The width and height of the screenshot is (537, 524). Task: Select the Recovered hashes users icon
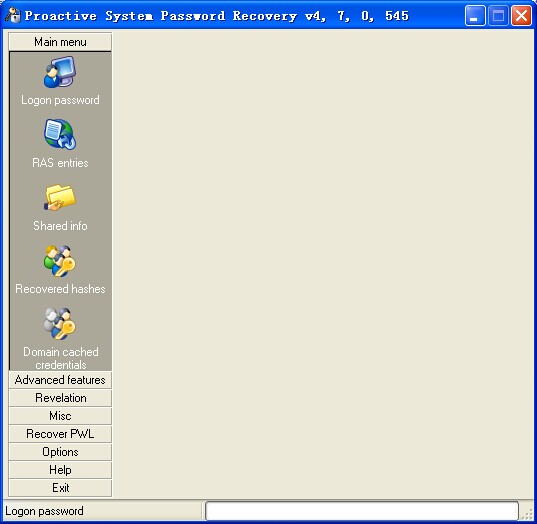[x=60, y=261]
